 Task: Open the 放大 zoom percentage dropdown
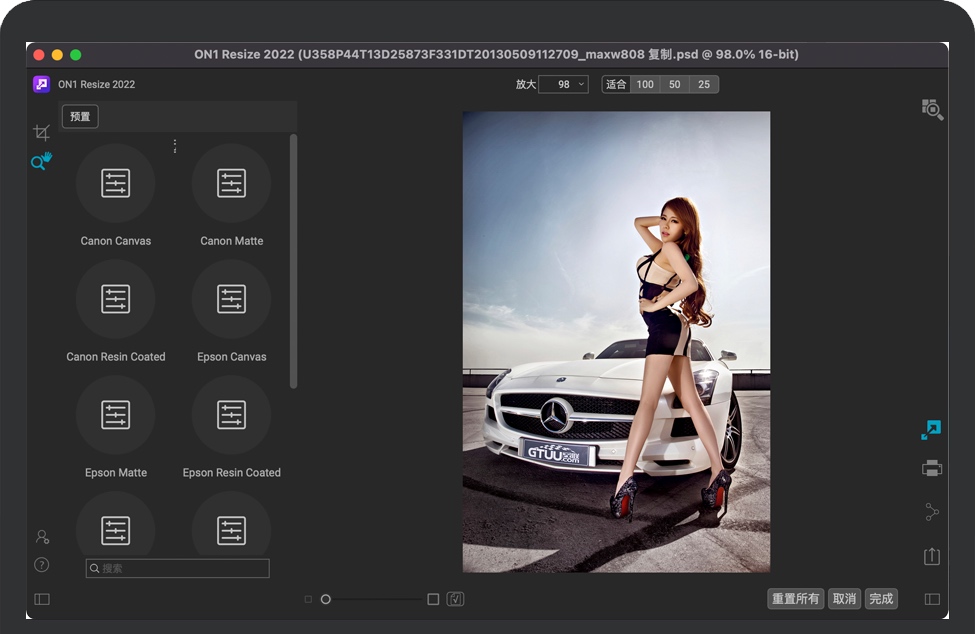564,85
